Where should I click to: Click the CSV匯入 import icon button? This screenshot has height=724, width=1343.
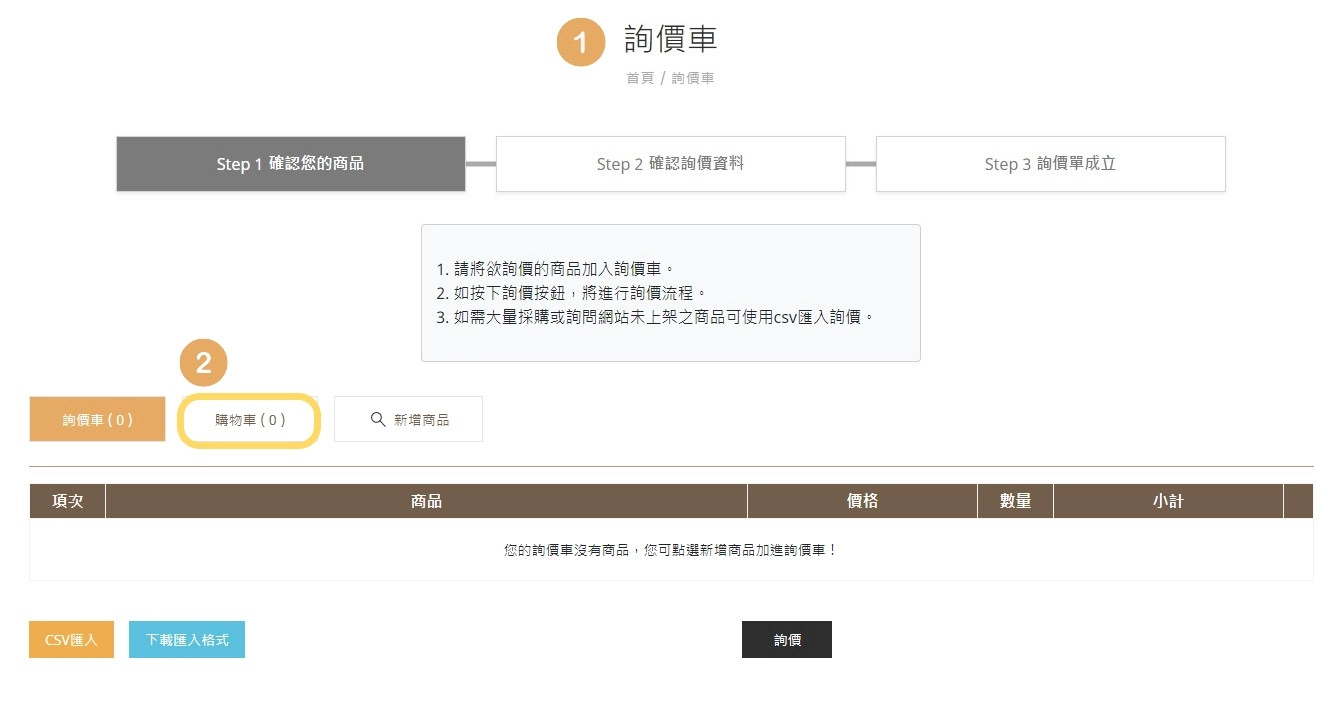tap(70, 639)
